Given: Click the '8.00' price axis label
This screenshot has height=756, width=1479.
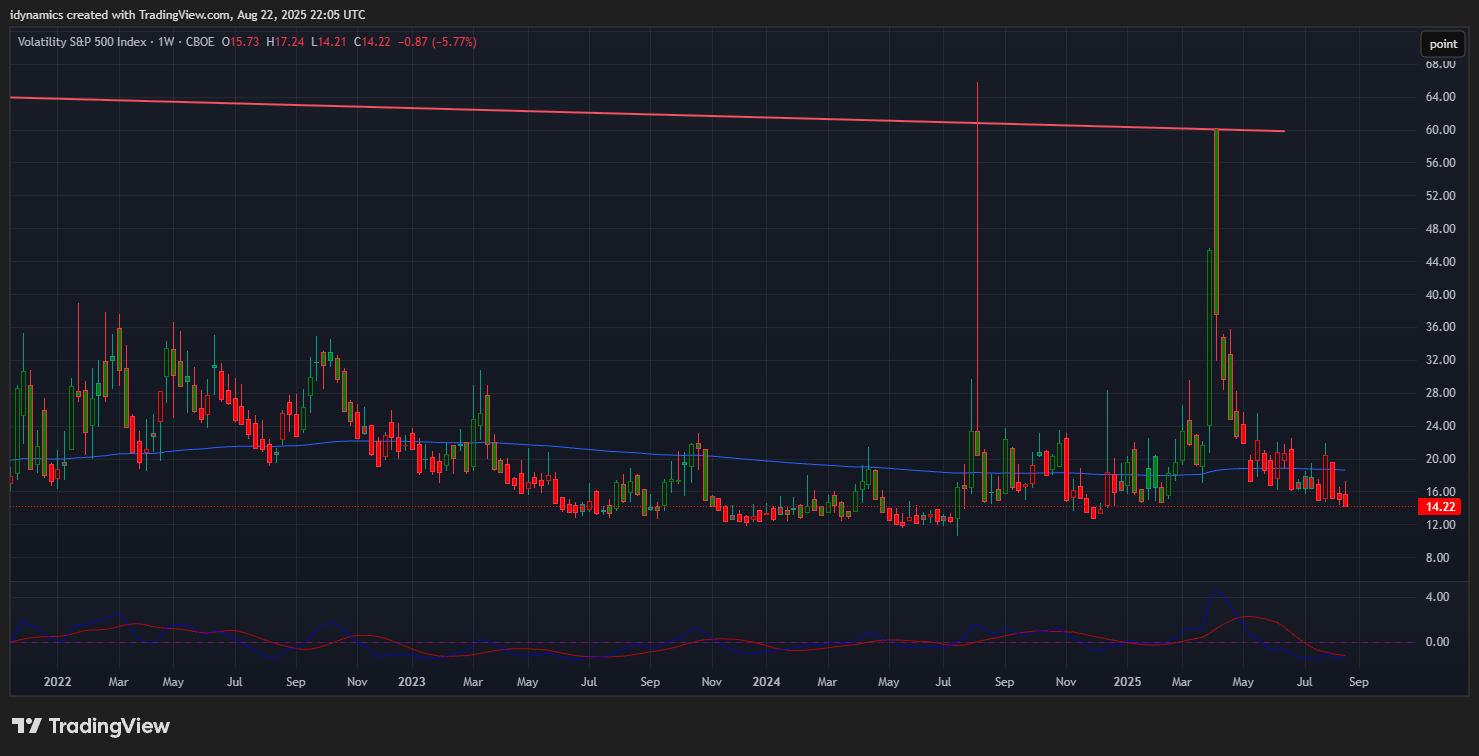Looking at the screenshot, I should (x=1439, y=558).
